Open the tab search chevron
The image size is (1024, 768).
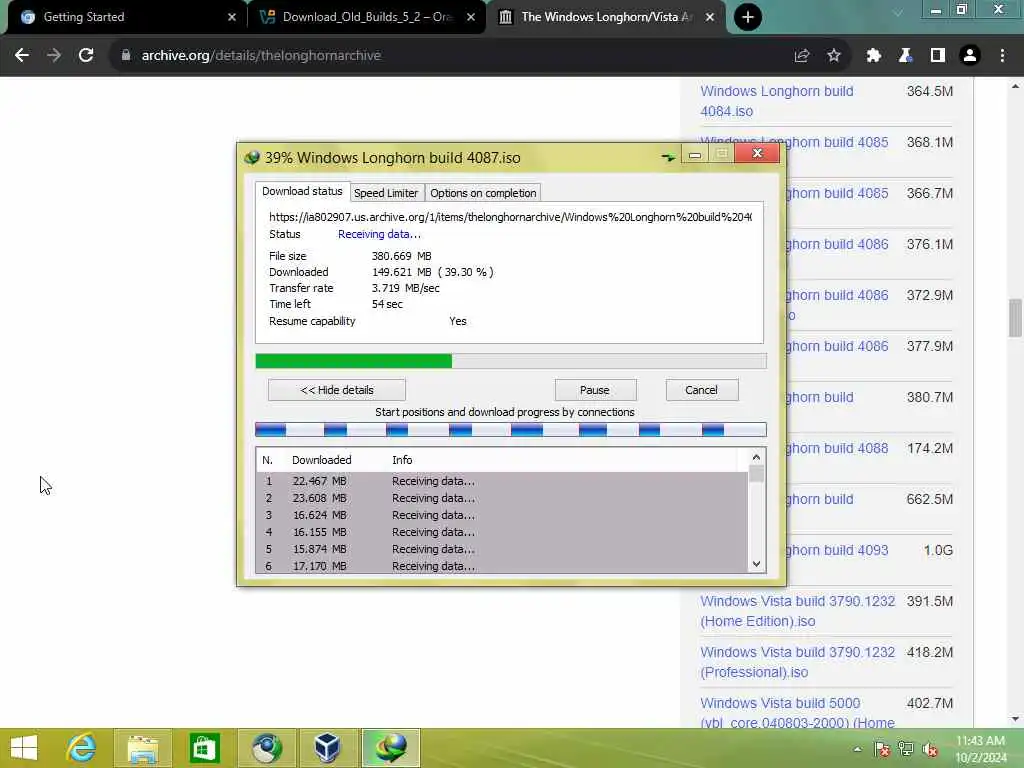898,13
